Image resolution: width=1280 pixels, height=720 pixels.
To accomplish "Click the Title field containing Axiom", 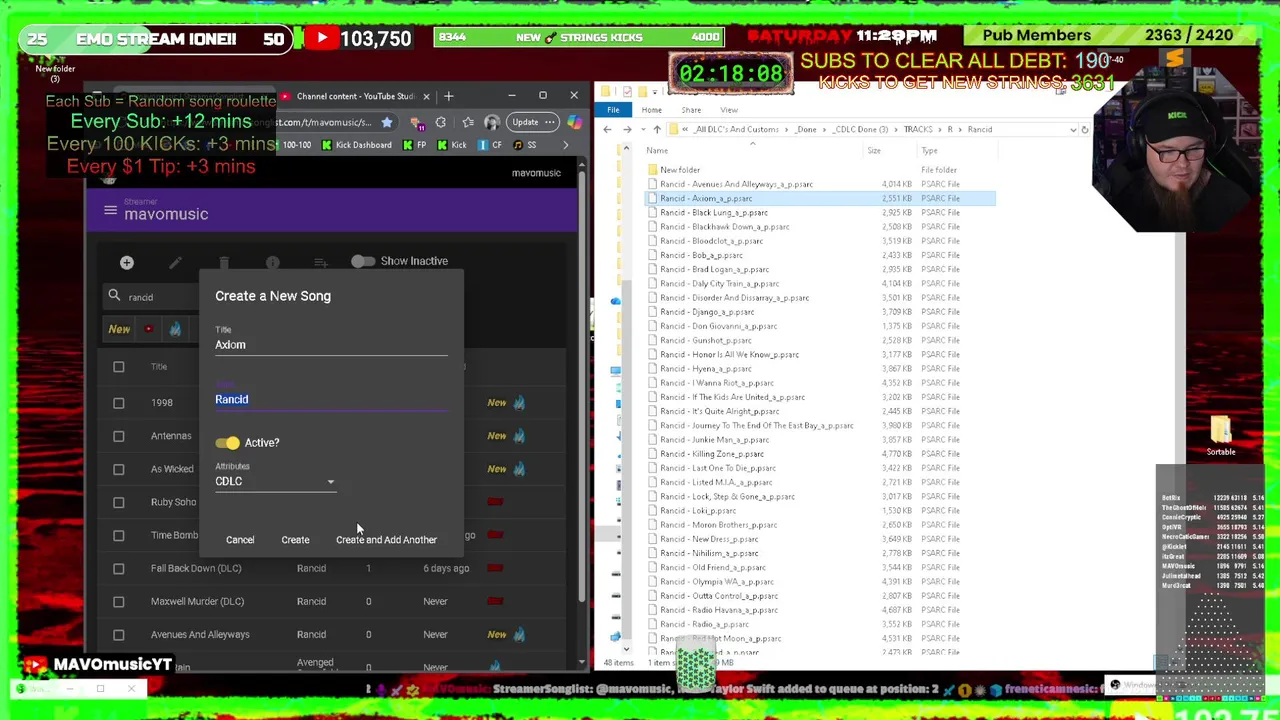I will 331,344.
